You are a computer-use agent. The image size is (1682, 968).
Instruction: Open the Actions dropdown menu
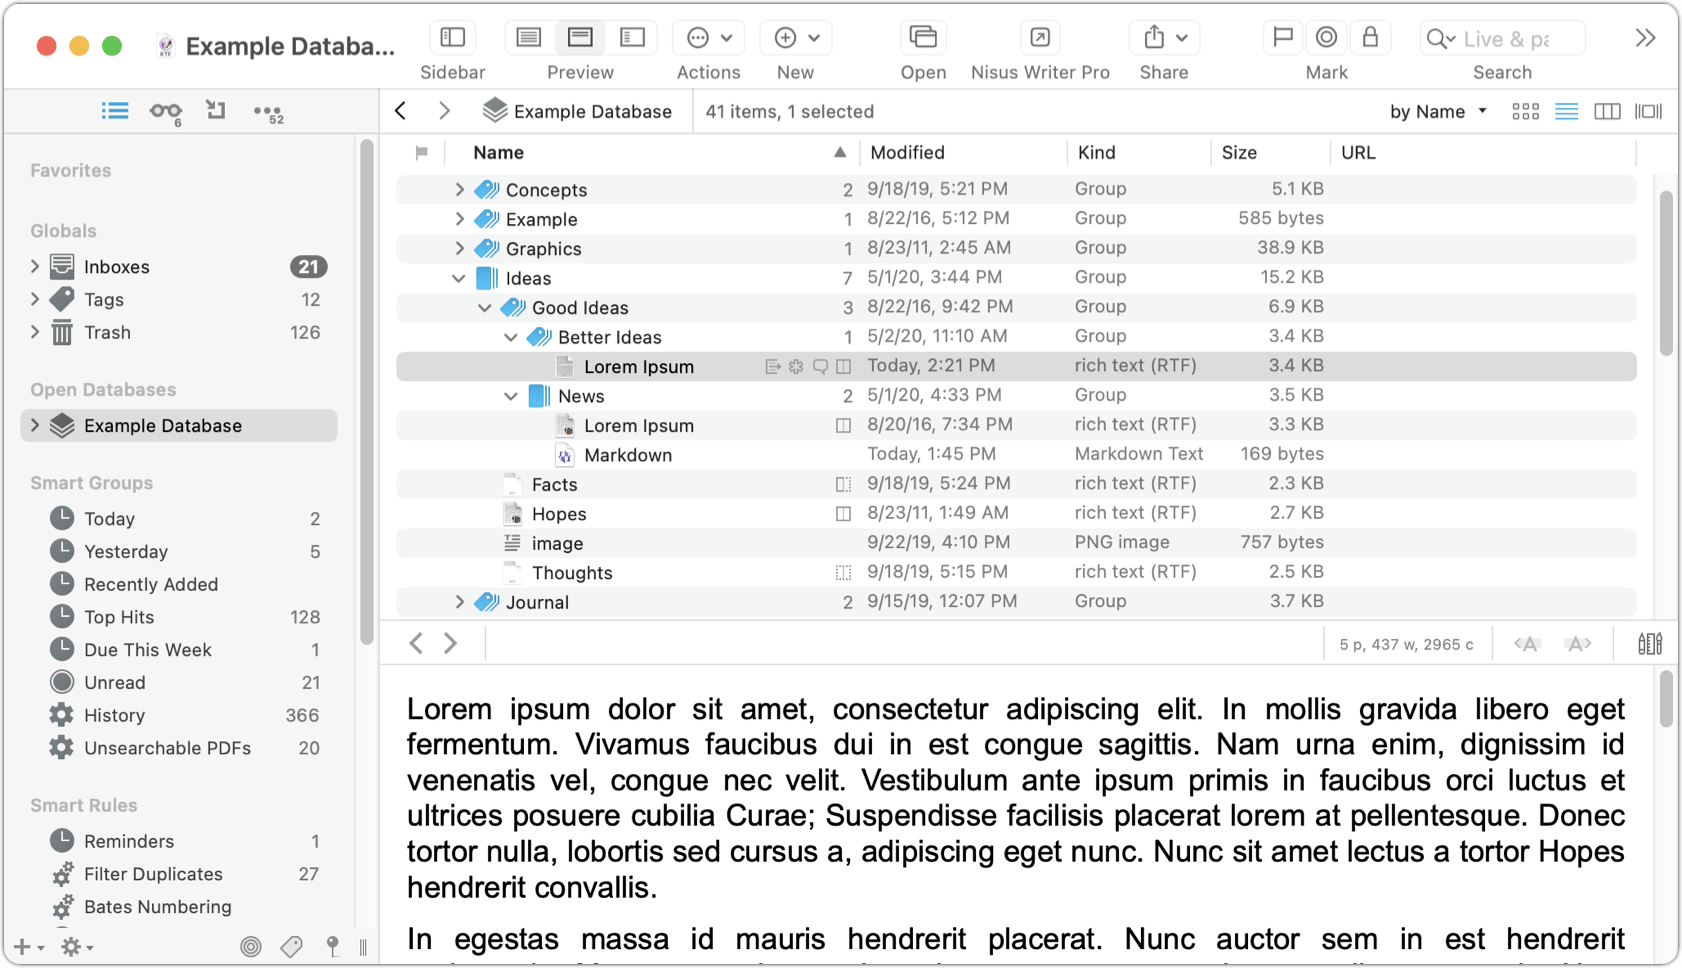click(x=709, y=38)
